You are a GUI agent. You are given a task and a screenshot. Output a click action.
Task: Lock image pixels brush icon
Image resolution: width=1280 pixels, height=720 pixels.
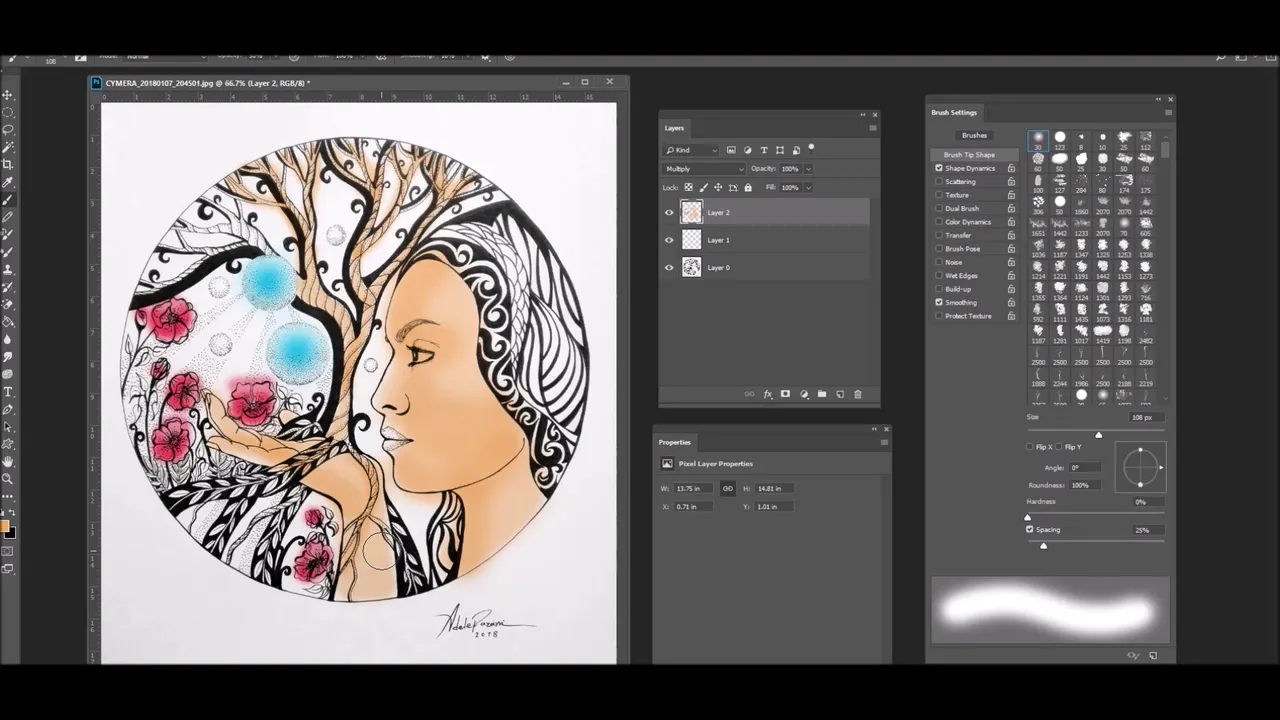[x=703, y=187]
